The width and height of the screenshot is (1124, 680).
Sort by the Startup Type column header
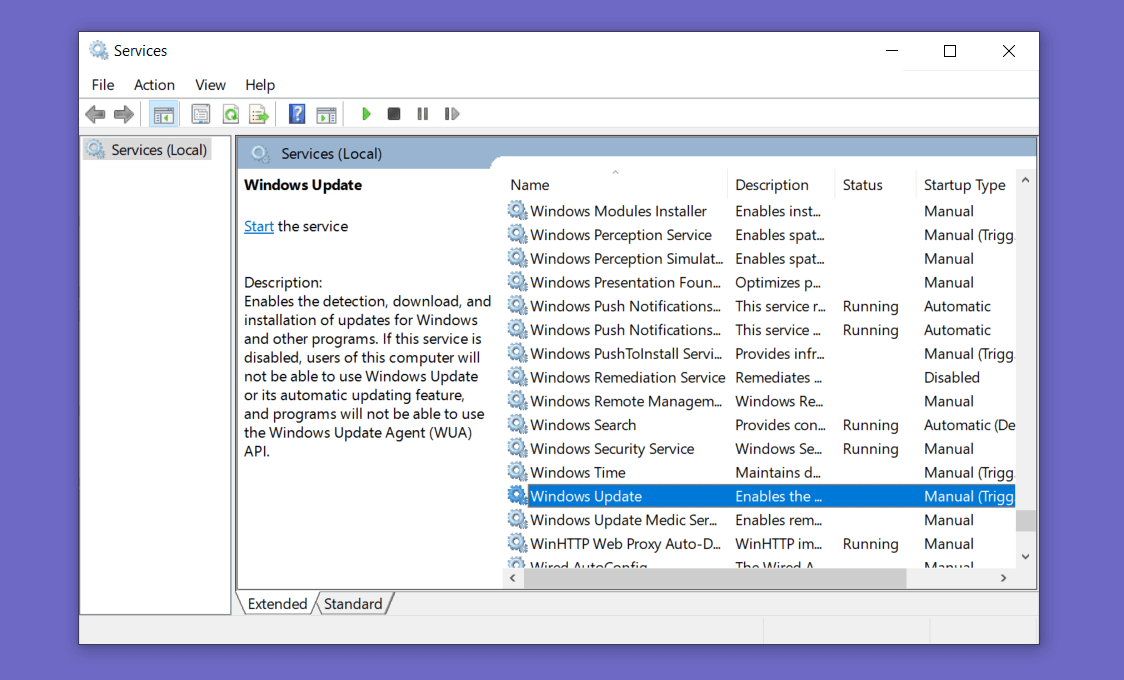tap(964, 185)
